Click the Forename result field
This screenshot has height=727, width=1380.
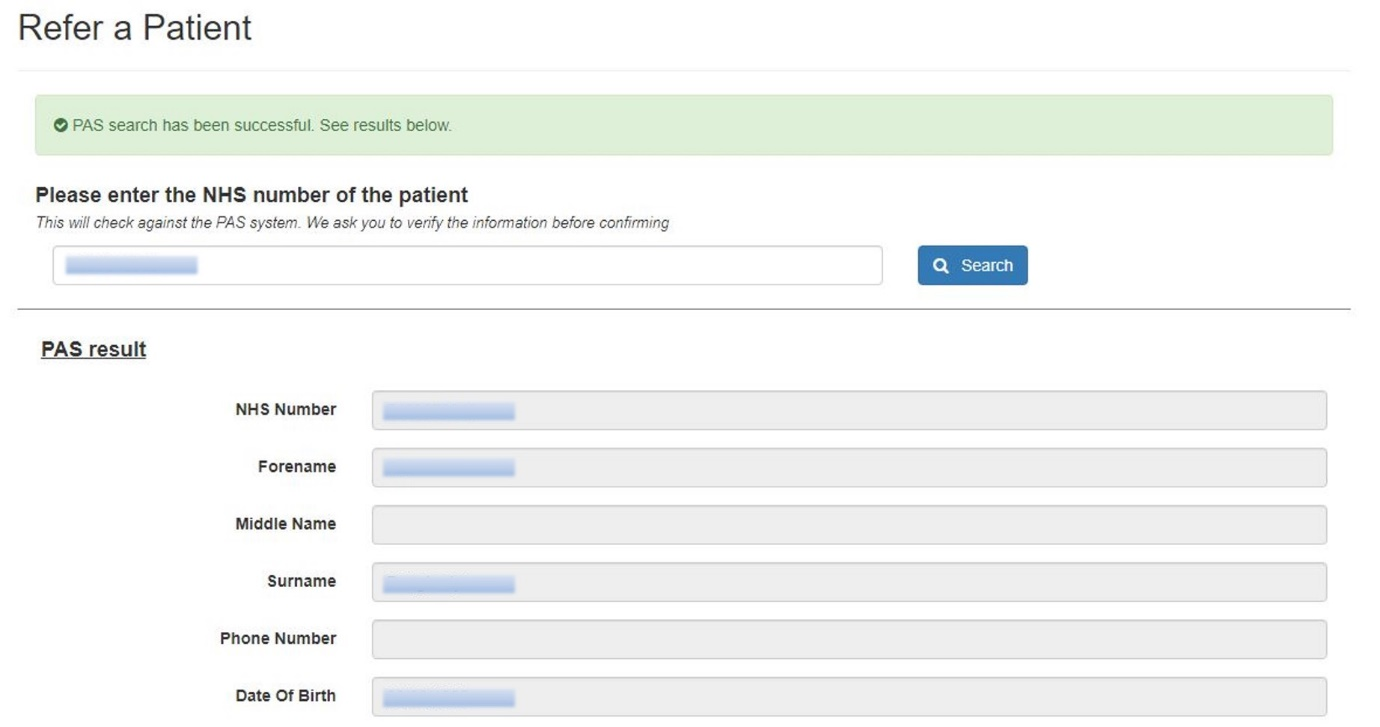849,468
